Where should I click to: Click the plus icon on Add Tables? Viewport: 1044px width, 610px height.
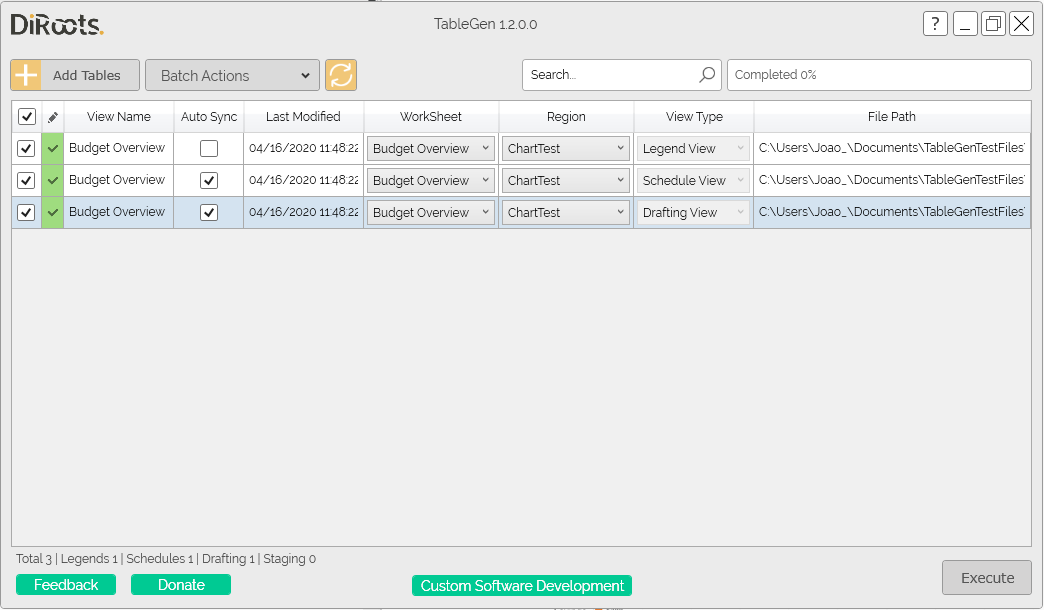point(26,75)
